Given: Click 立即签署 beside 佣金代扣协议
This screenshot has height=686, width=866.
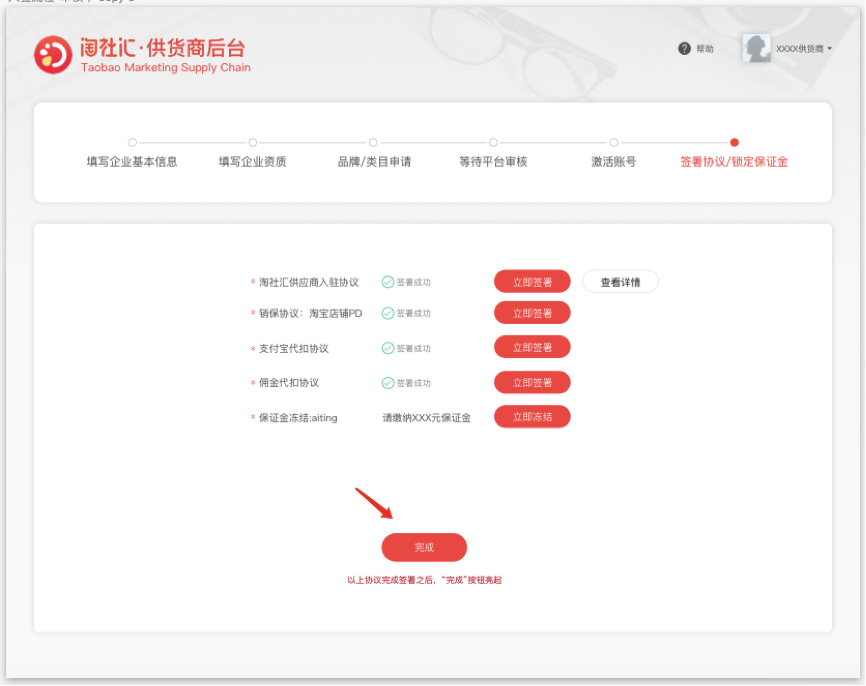Looking at the screenshot, I should tap(532, 382).
